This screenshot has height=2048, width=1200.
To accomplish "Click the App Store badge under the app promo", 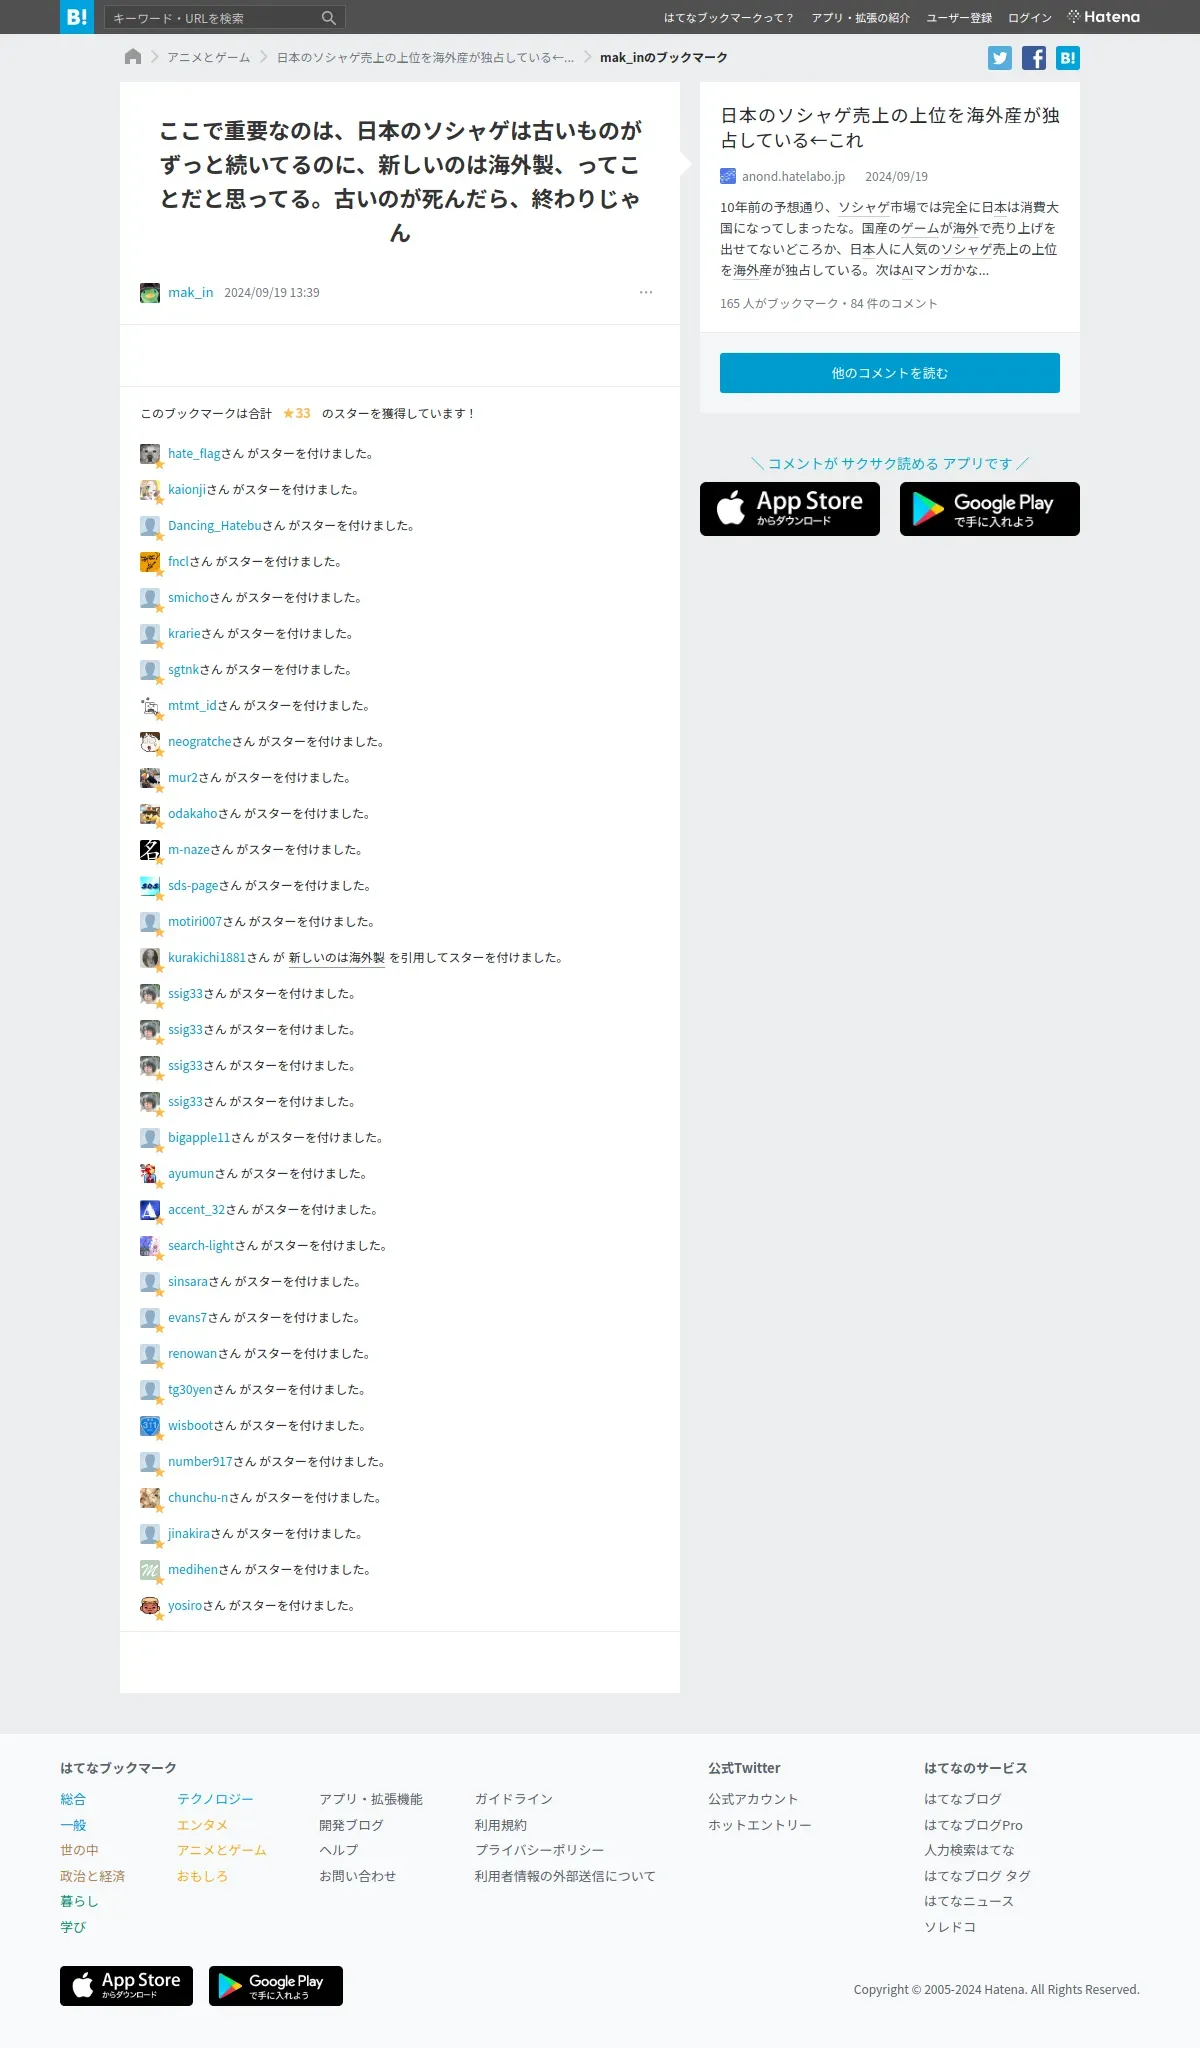I will click(790, 509).
